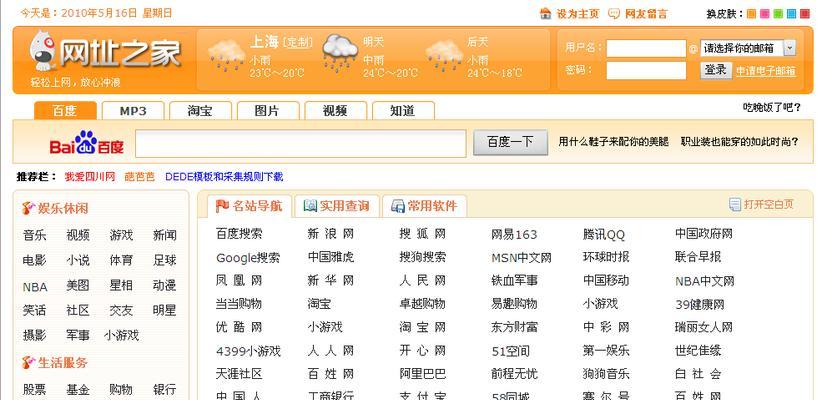822x400 pixels.
Task: Click the page icon beside 打开空白页
Action: [735, 204]
